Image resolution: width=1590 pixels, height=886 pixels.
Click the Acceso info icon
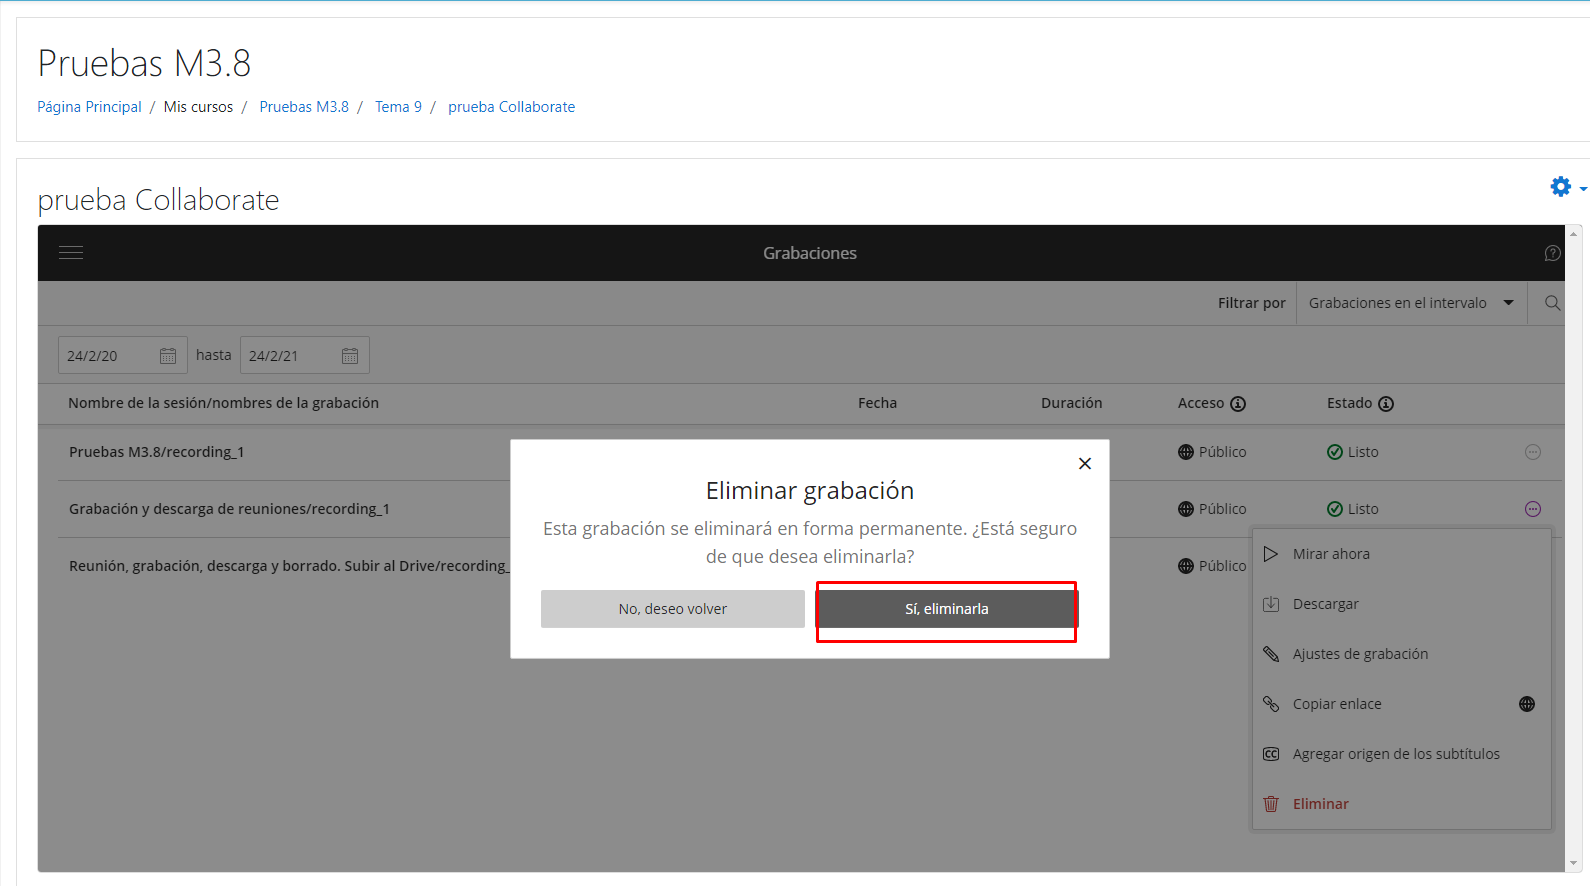(1238, 404)
